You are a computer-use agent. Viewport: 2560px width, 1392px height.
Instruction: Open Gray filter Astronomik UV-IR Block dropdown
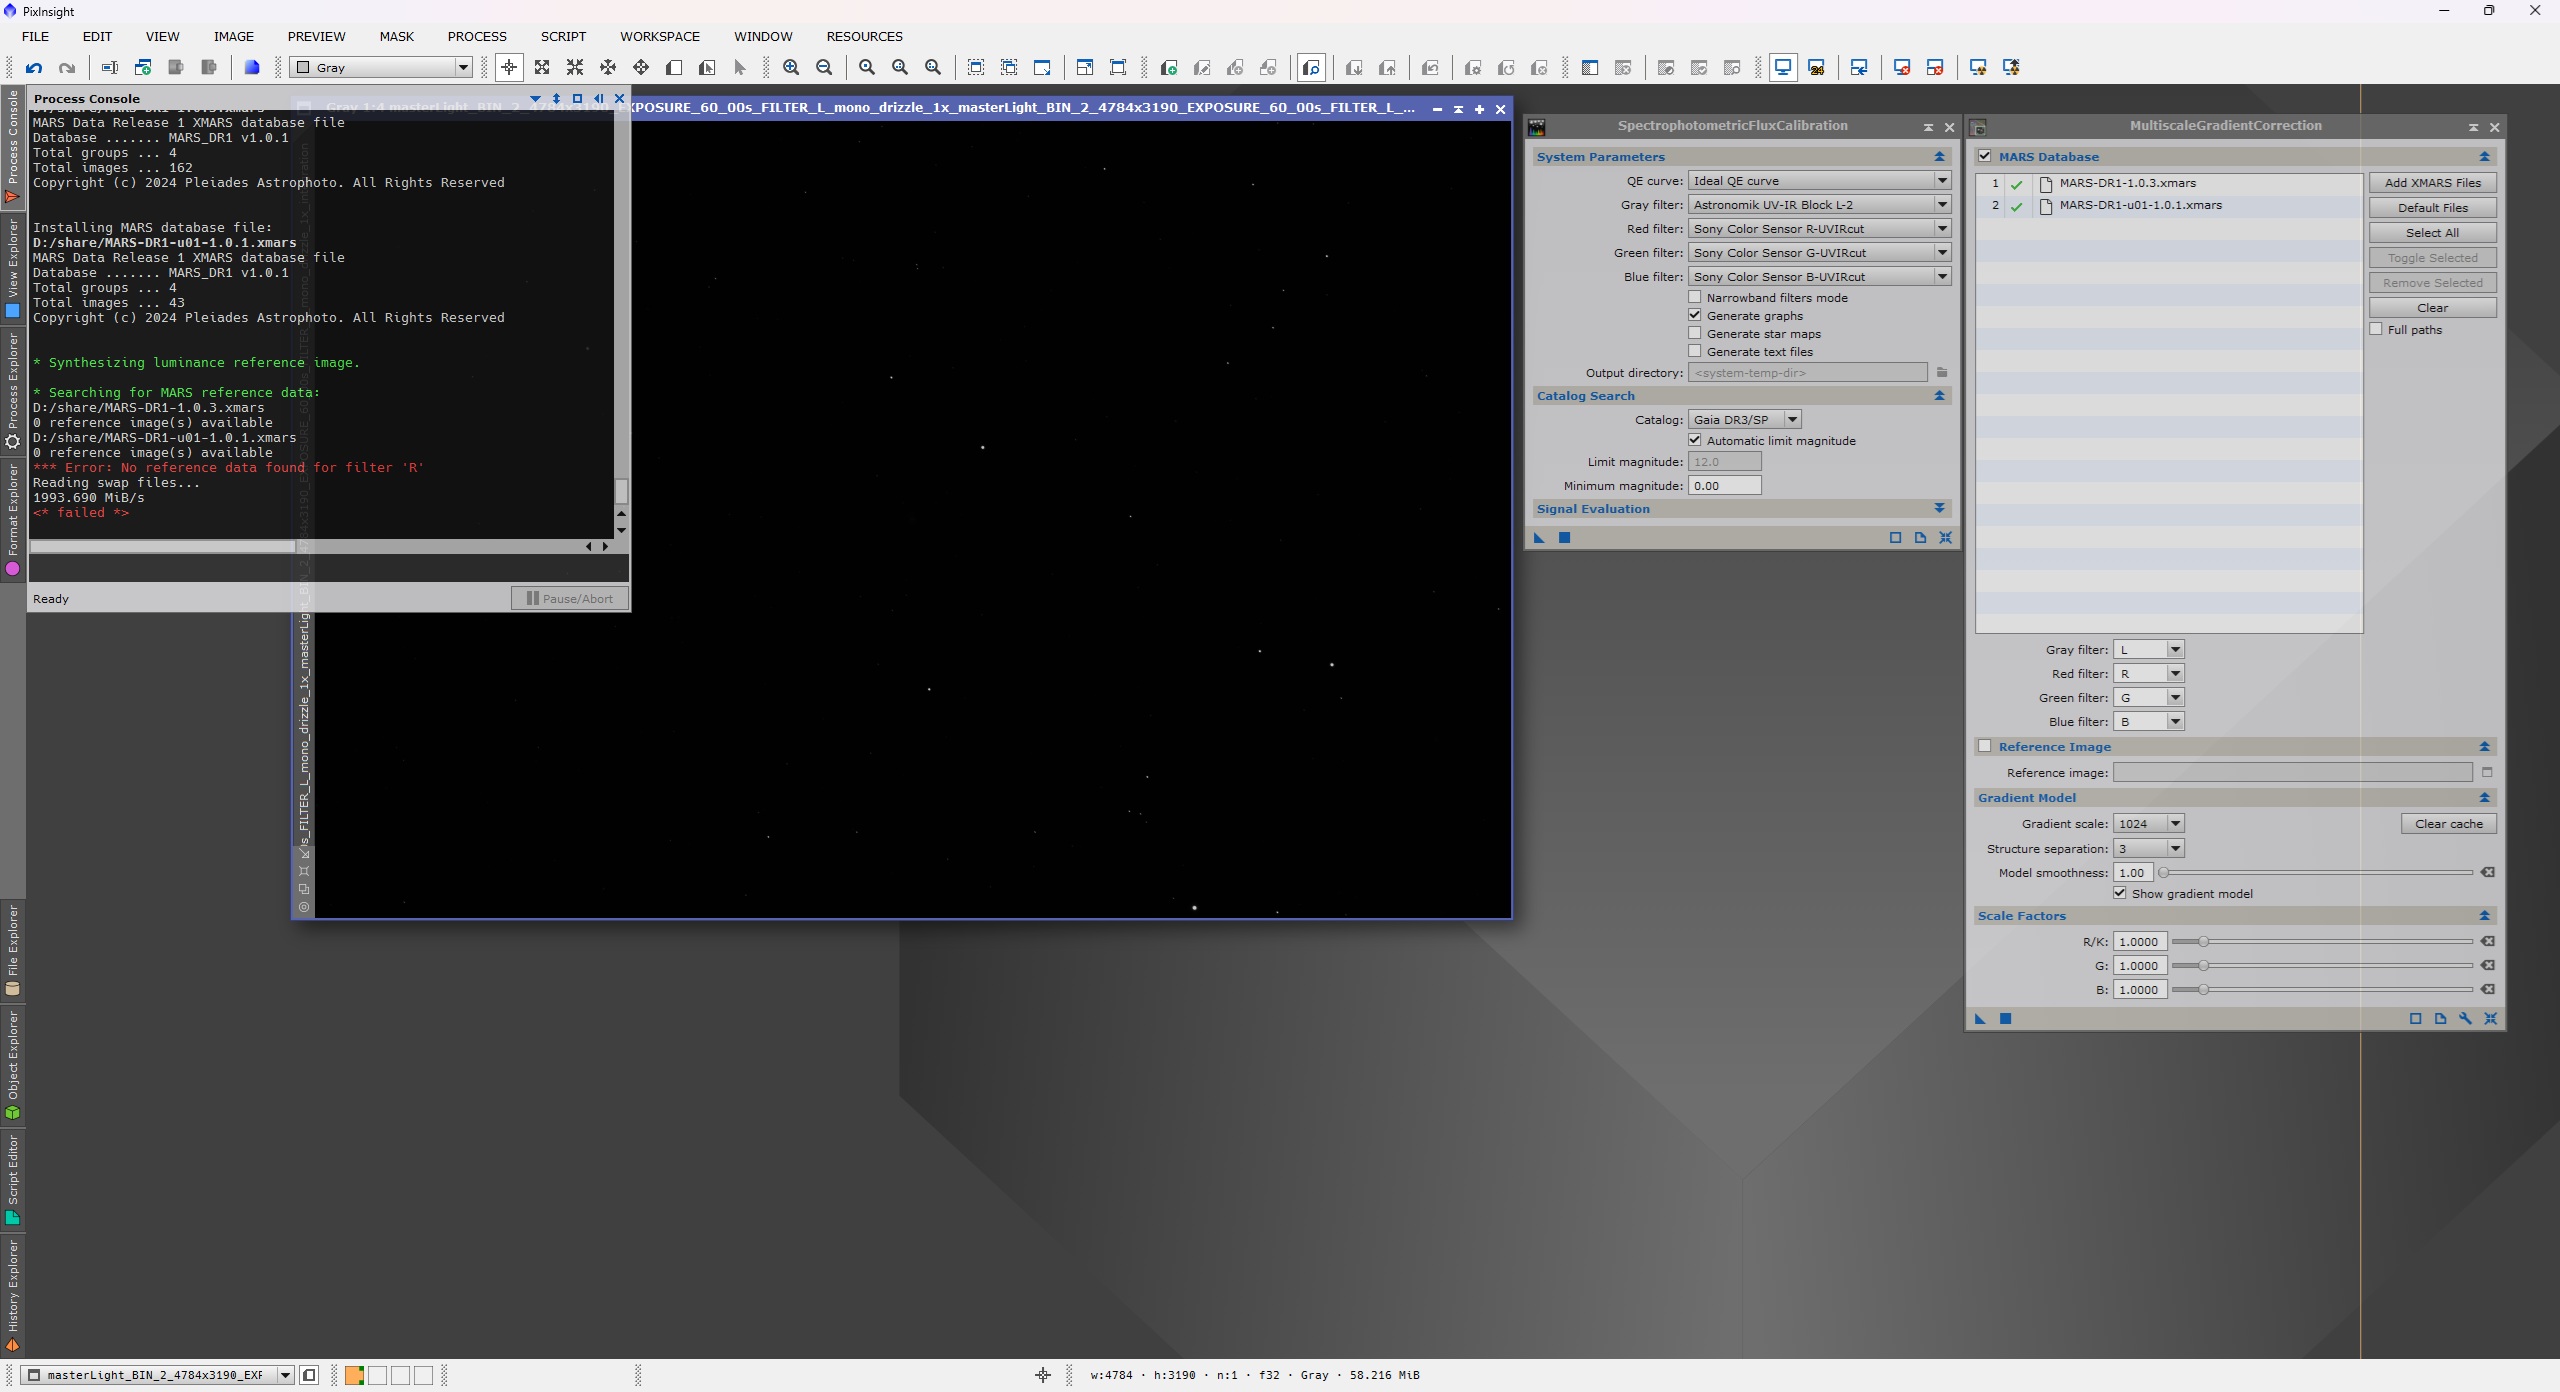(x=1819, y=205)
